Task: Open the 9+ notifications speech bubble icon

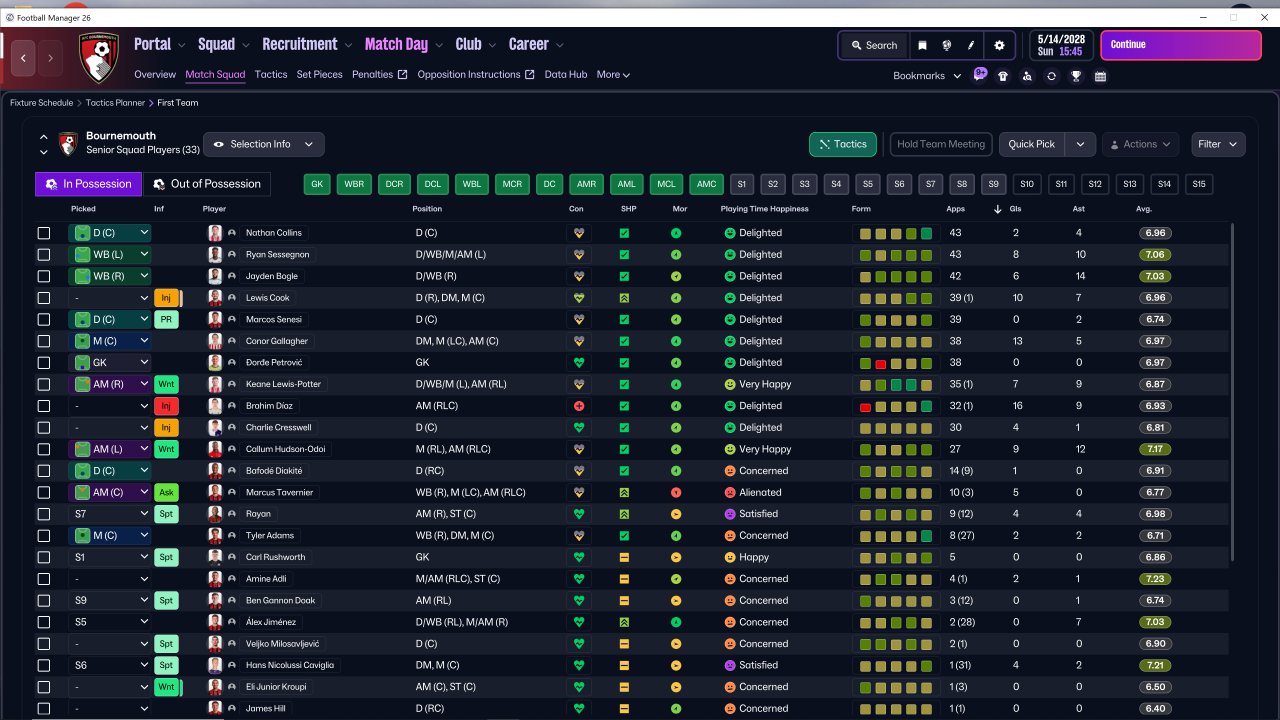Action: [x=980, y=74]
